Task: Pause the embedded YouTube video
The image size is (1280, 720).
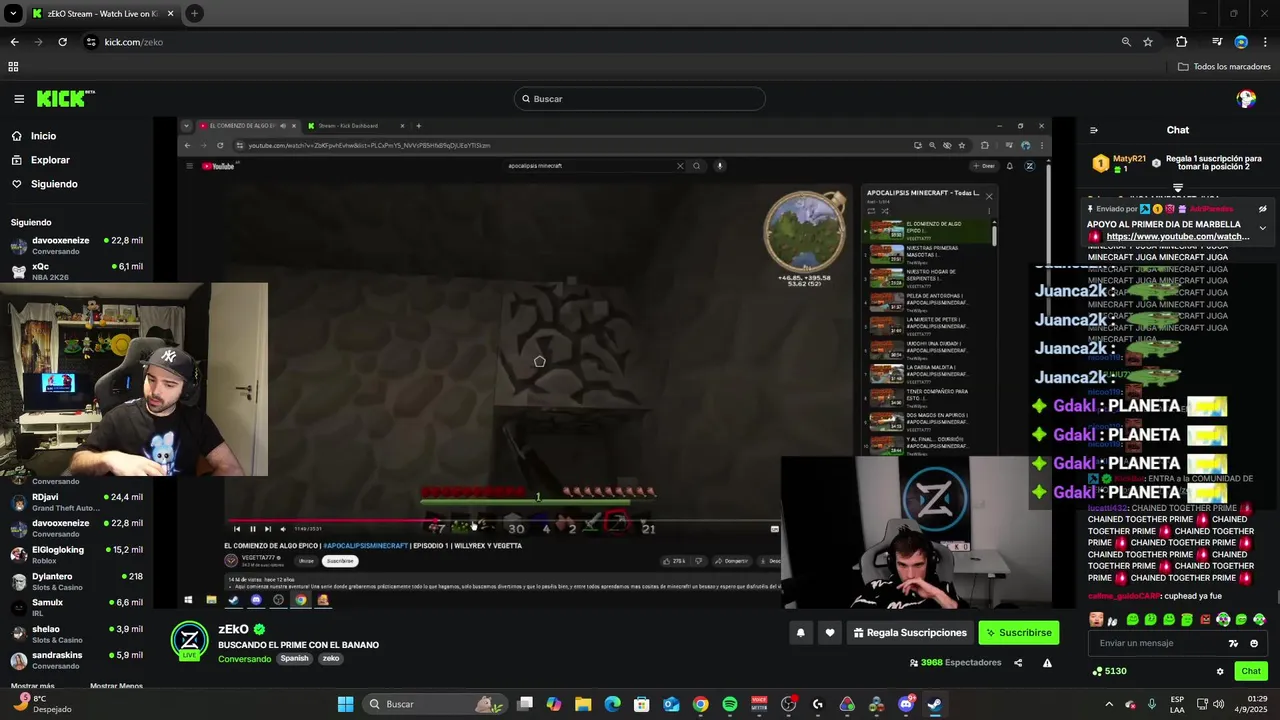Action: click(252, 529)
